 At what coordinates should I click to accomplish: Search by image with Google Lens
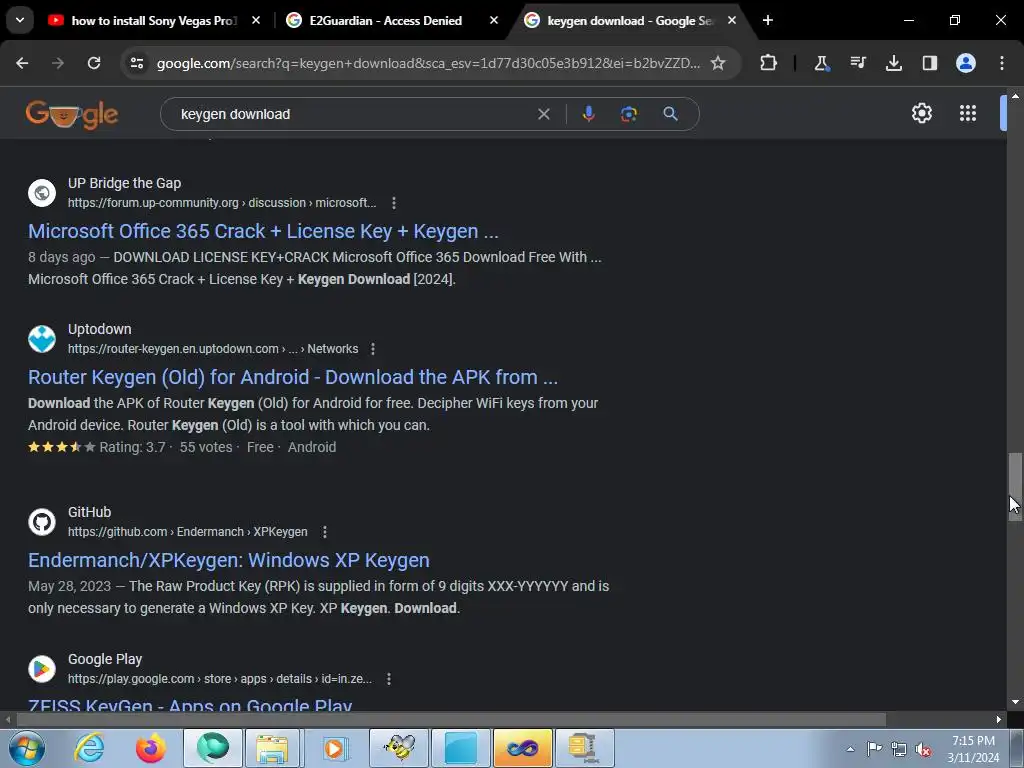point(628,114)
